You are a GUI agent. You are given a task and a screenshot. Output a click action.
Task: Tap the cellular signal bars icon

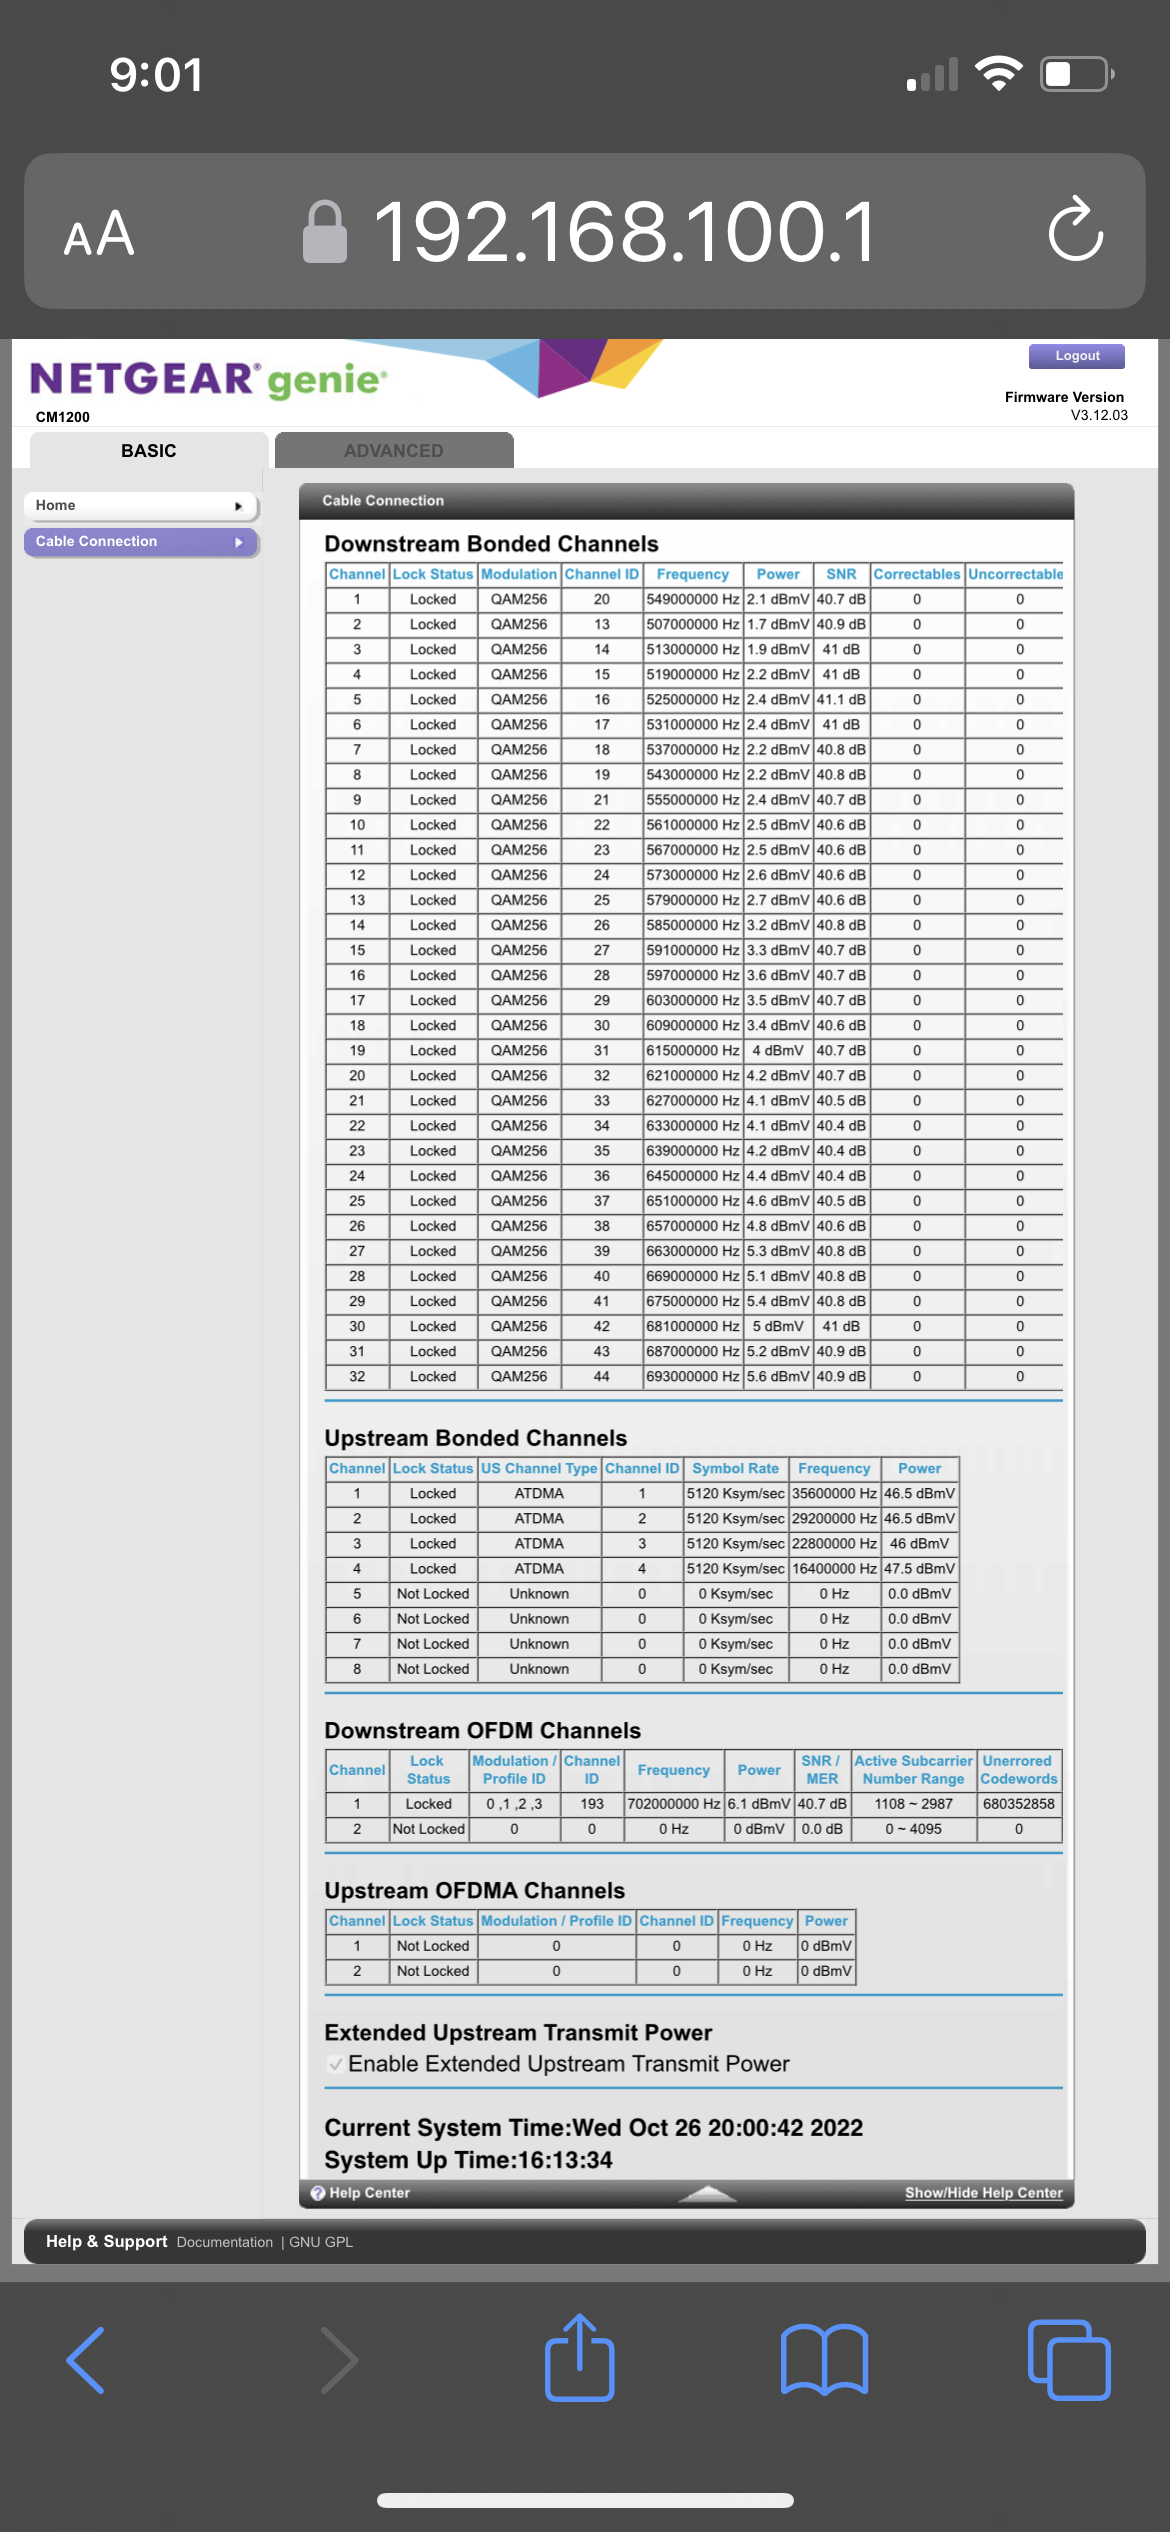(932, 74)
